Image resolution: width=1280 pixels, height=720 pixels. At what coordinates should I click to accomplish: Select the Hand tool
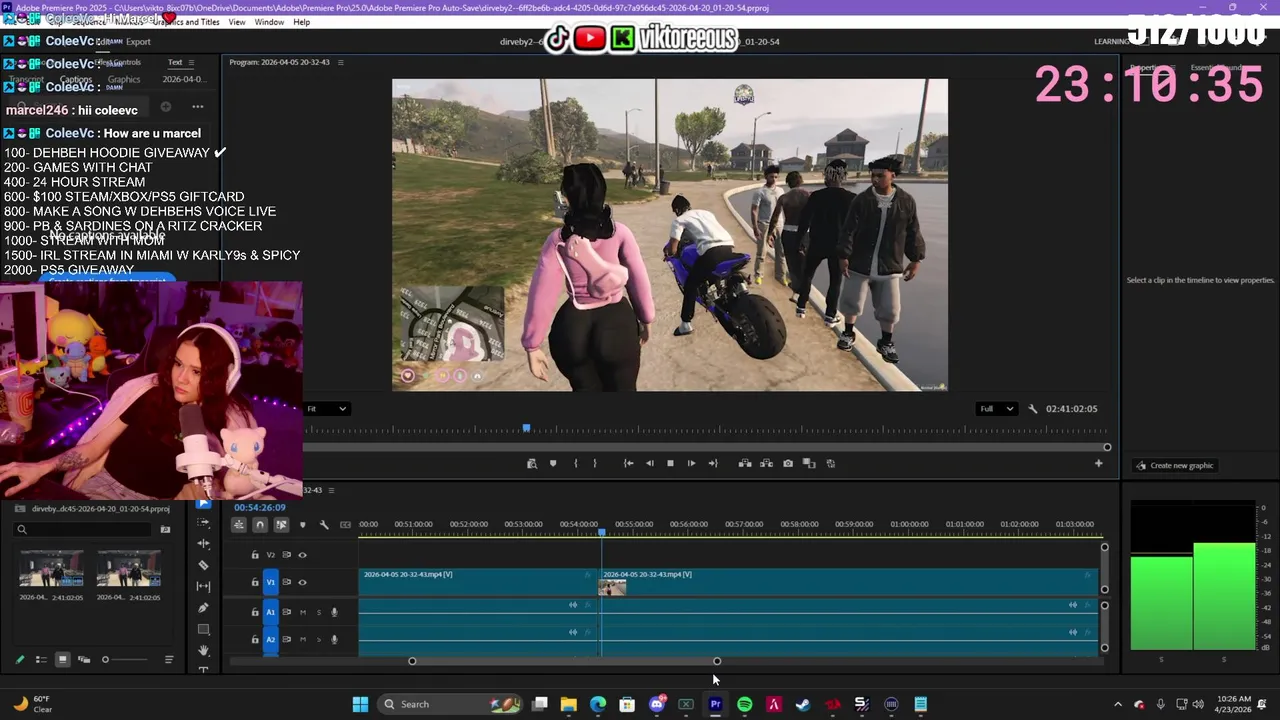[x=204, y=650]
